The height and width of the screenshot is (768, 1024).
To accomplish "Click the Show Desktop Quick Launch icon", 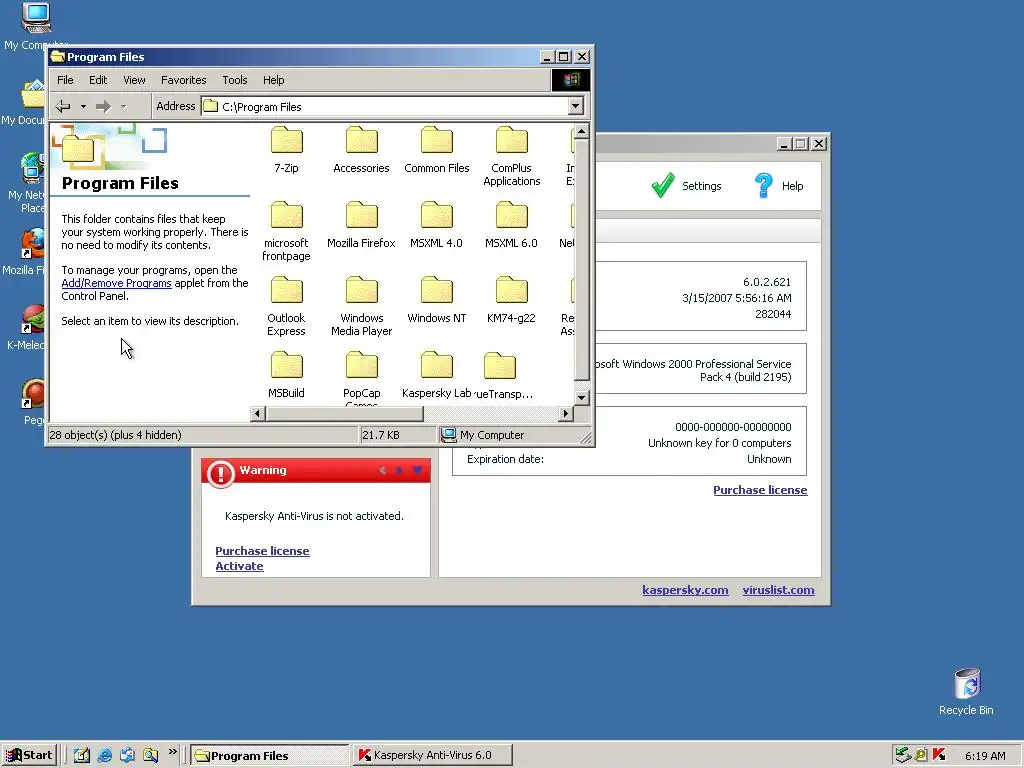I will tap(82, 755).
